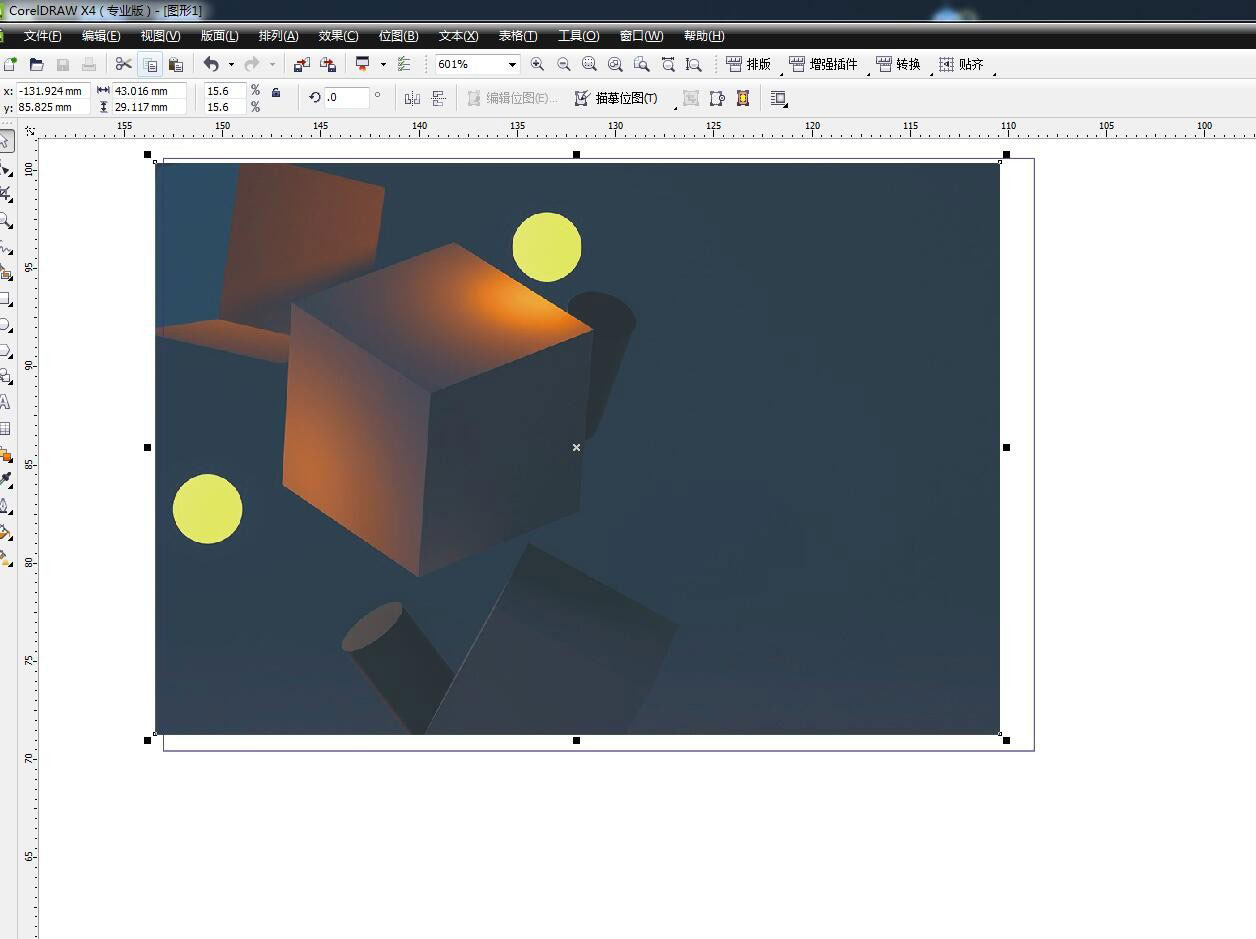Screen dimensions: 1256x939
Task: Click the rotation angle input field
Action: (346, 98)
